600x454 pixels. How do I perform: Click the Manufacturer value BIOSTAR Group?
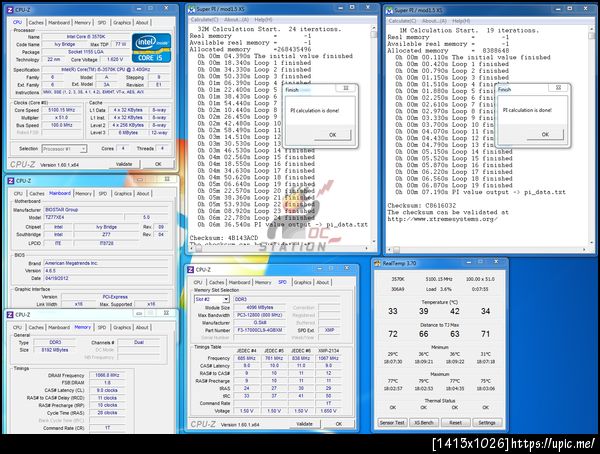[106, 210]
